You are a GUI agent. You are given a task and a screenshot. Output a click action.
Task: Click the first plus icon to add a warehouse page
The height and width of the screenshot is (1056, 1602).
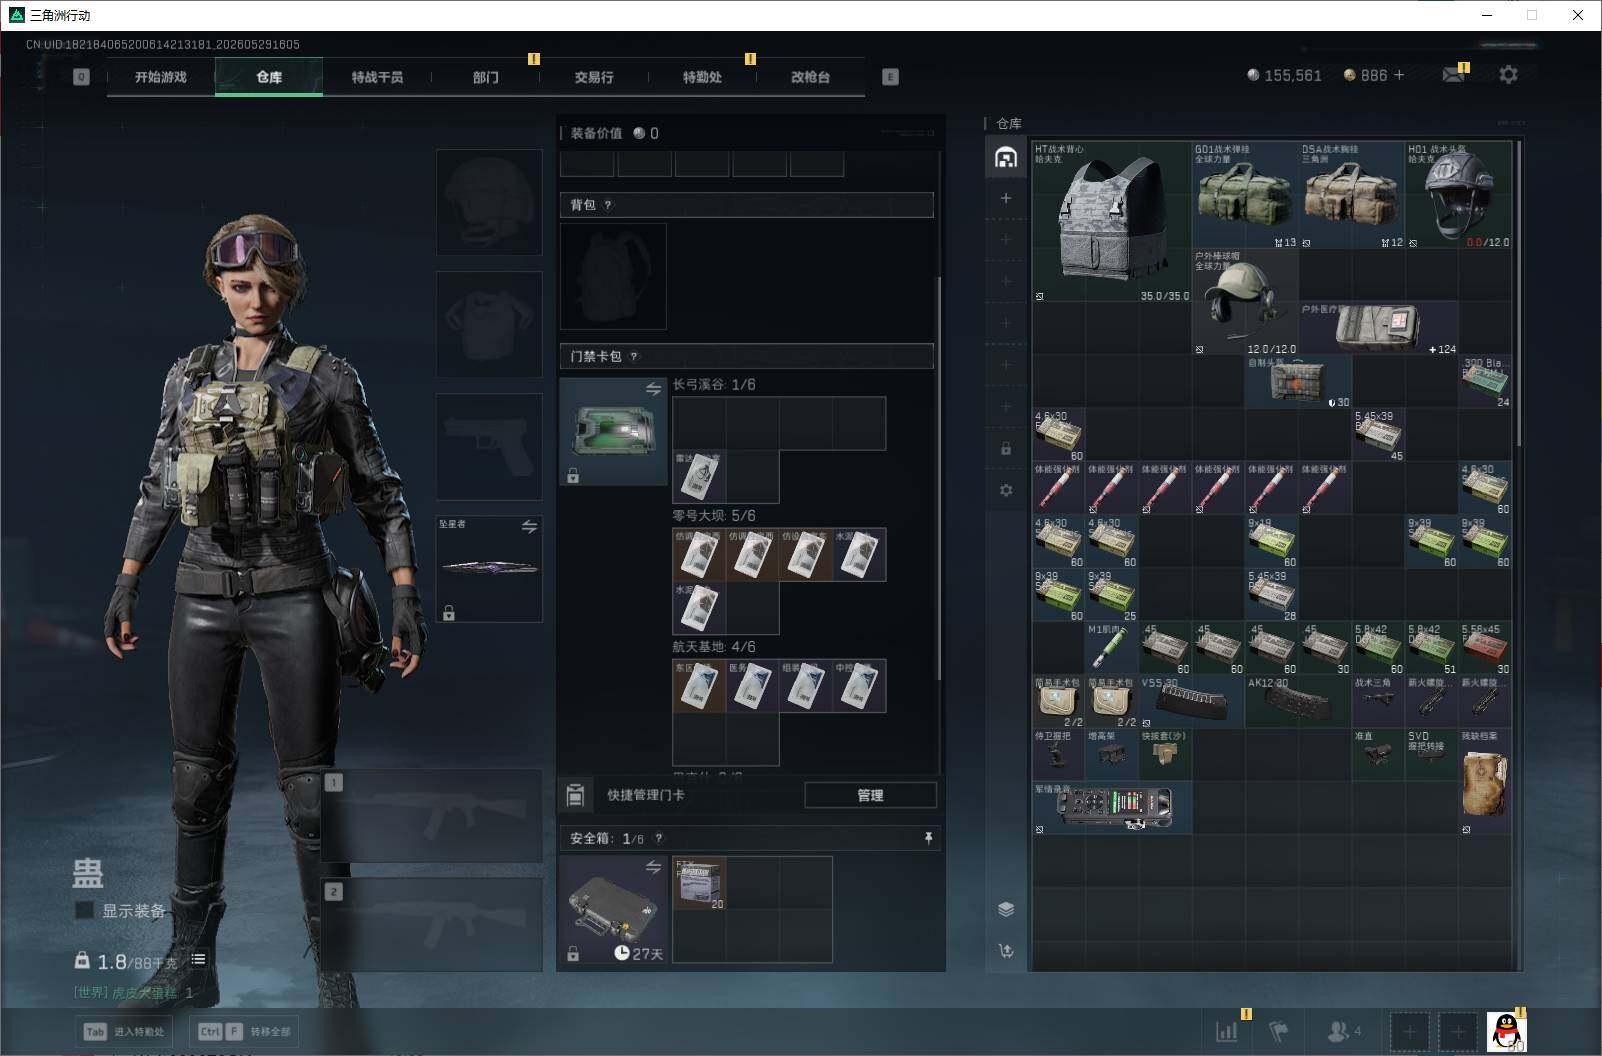(1006, 198)
